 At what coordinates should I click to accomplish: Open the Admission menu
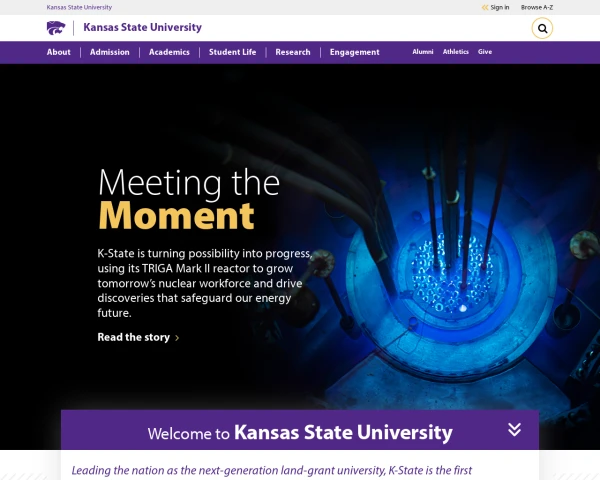(x=109, y=52)
